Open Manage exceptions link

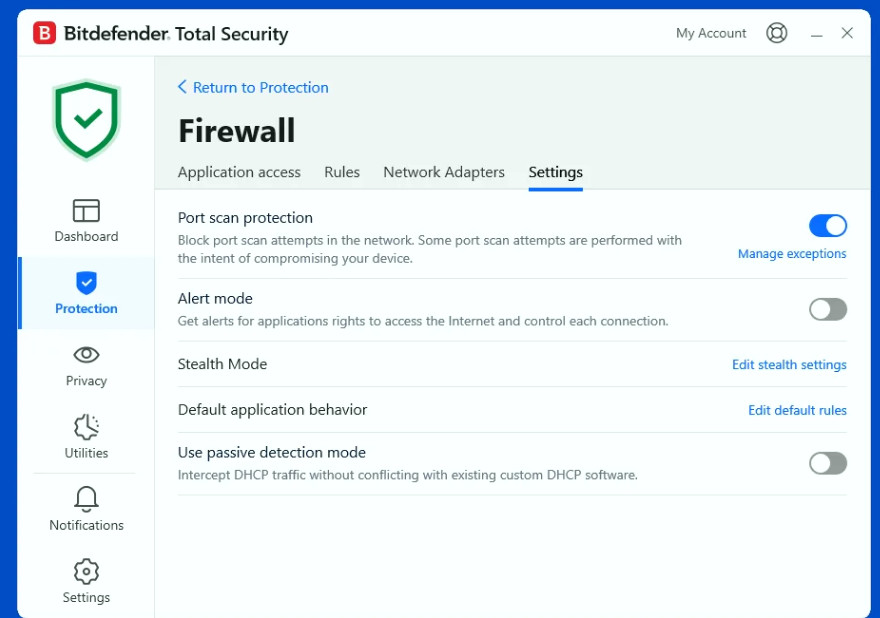(x=792, y=254)
